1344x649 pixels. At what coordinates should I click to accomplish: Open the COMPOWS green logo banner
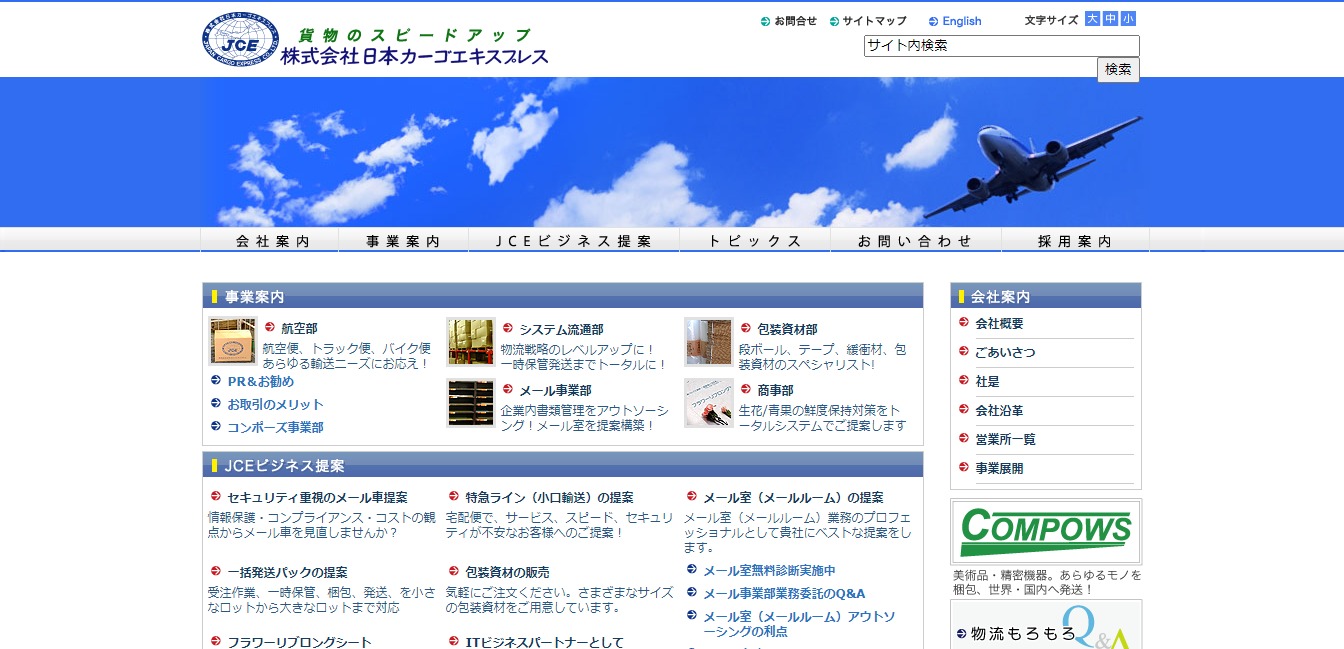pyautogui.click(x=1046, y=531)
